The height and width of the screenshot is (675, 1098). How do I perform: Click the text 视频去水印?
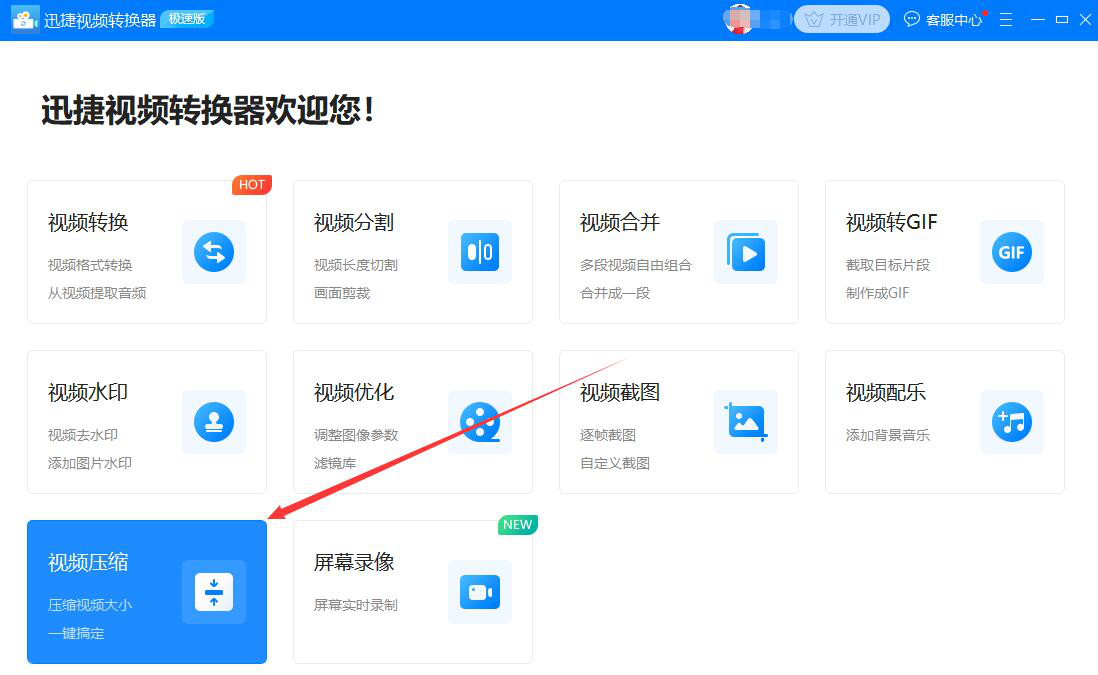pyautogui.click(x=83, y=436)
